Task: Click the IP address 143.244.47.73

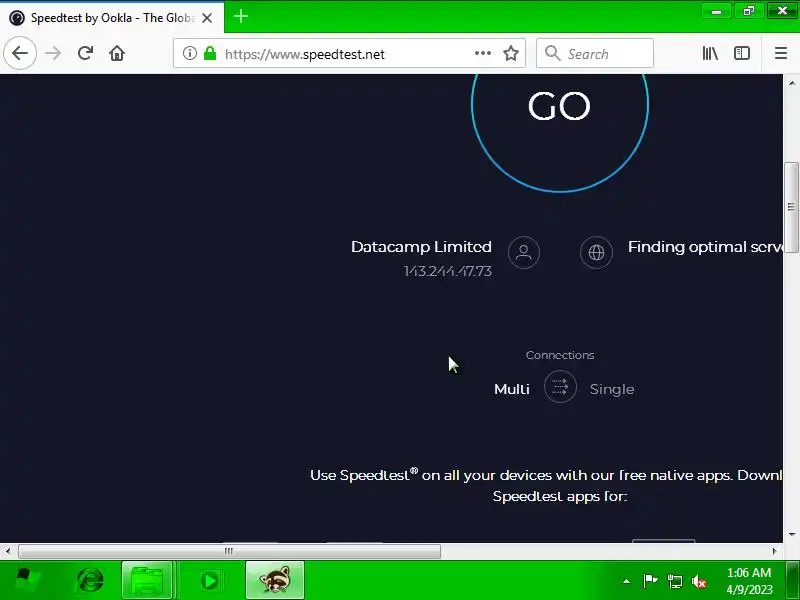Action: coord(447,271)
